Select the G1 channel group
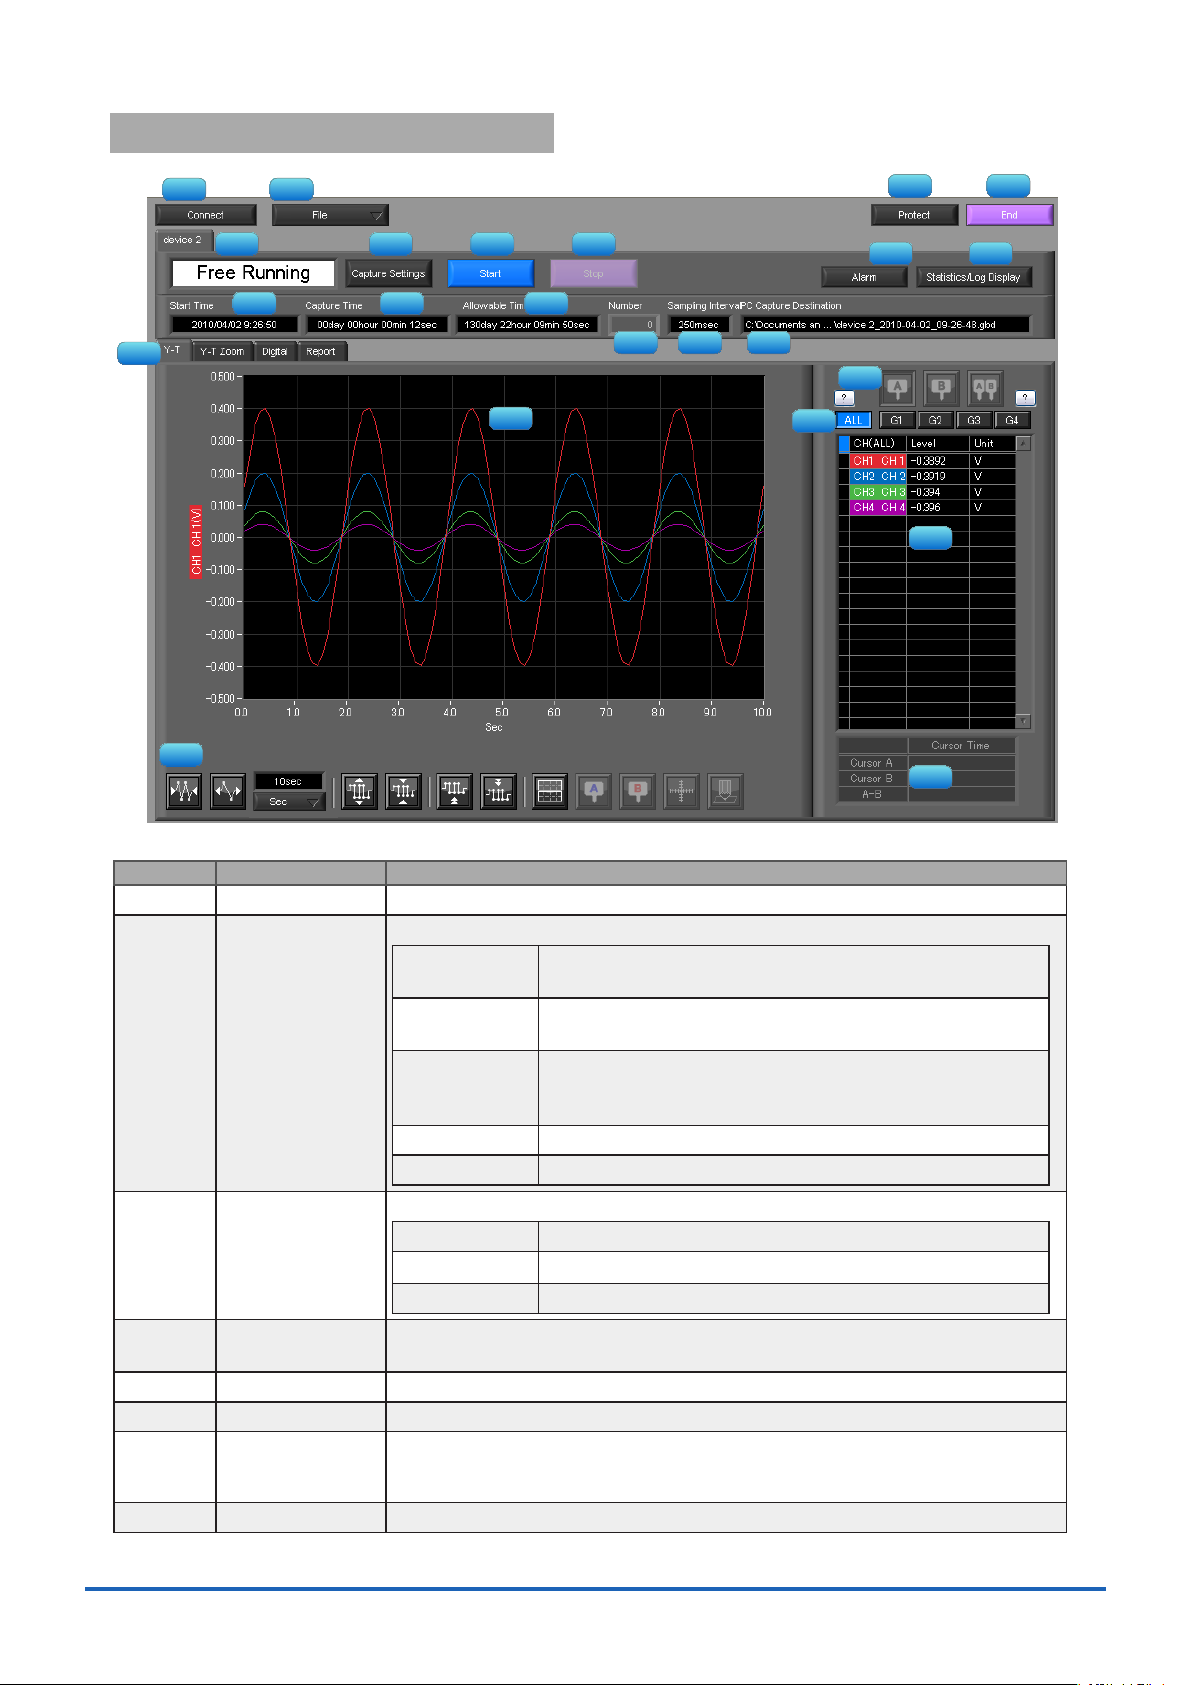 [x=897, y=420]
